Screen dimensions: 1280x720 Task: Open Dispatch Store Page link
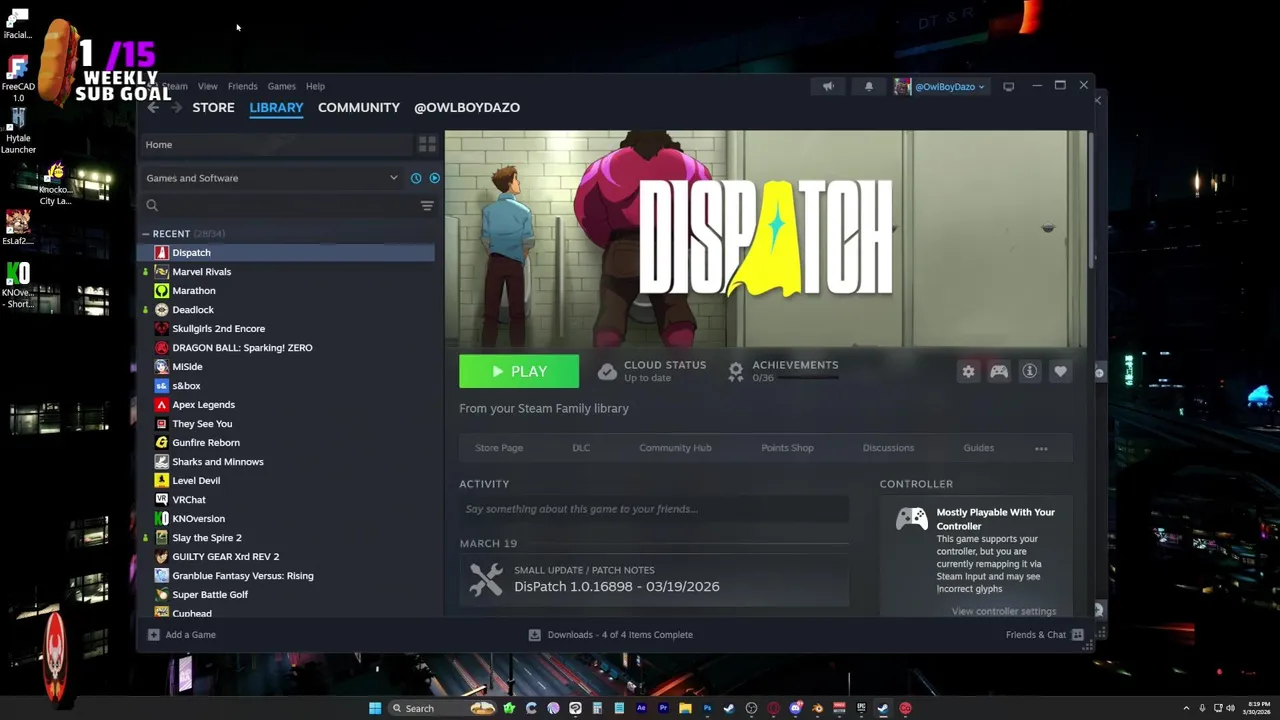point(499,448)
